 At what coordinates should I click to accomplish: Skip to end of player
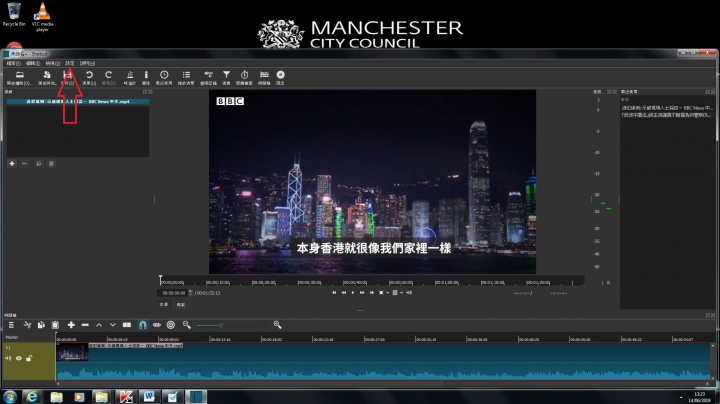point(371,292)
